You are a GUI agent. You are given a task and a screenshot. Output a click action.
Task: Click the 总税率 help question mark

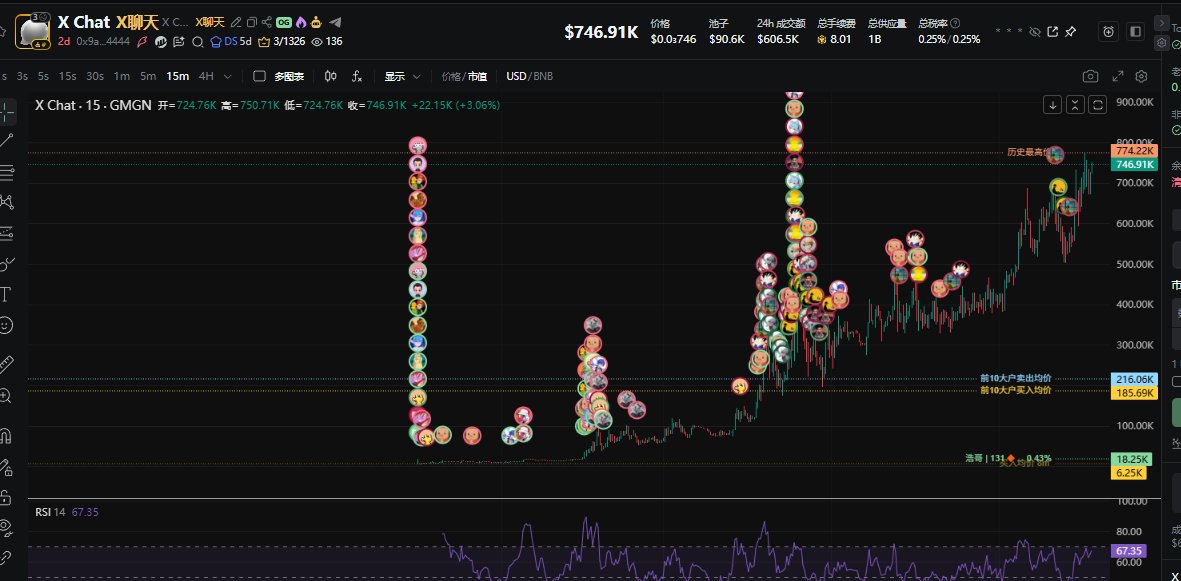tap(955, 23)
